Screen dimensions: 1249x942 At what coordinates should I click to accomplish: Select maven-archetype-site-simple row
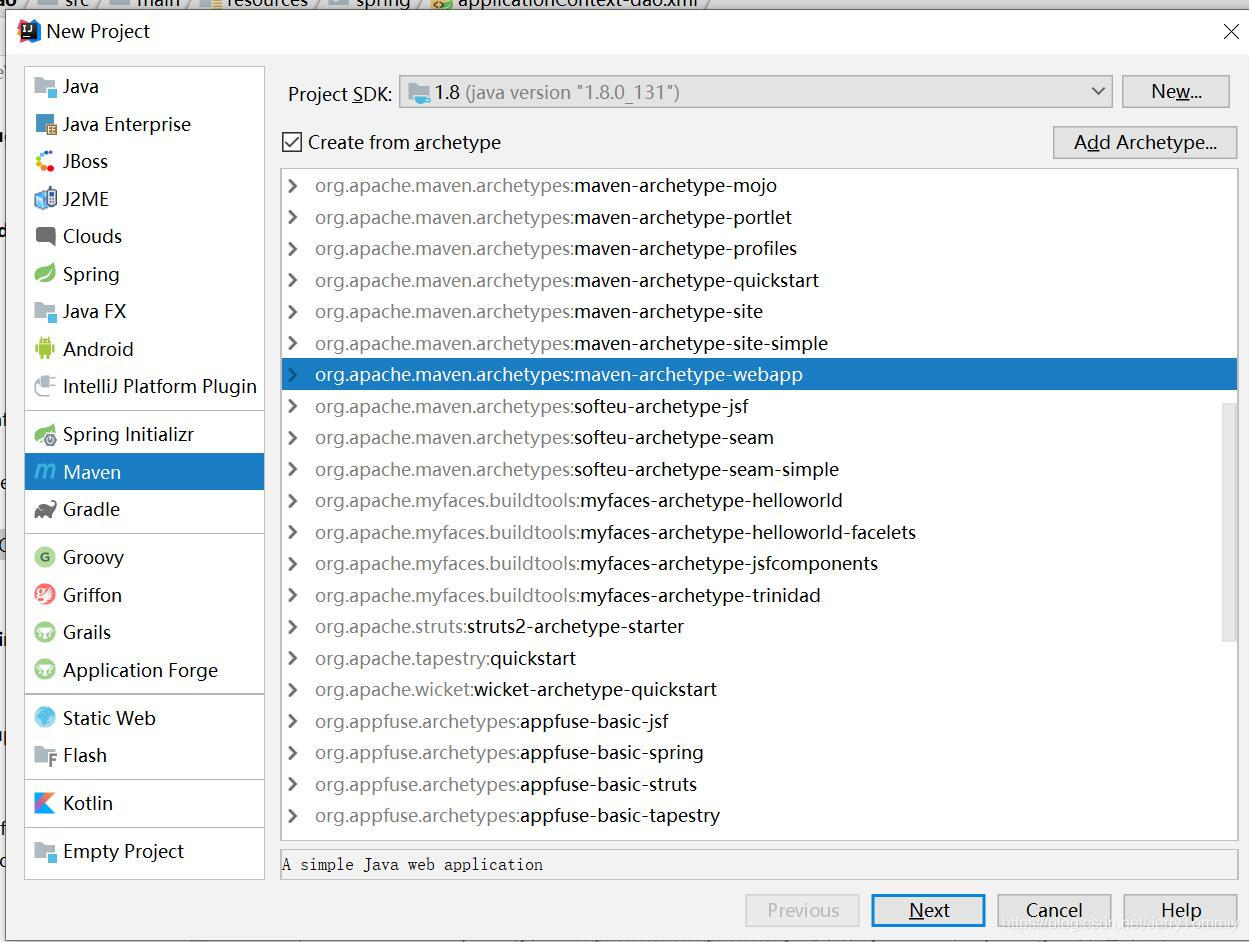tap(759, 343)
